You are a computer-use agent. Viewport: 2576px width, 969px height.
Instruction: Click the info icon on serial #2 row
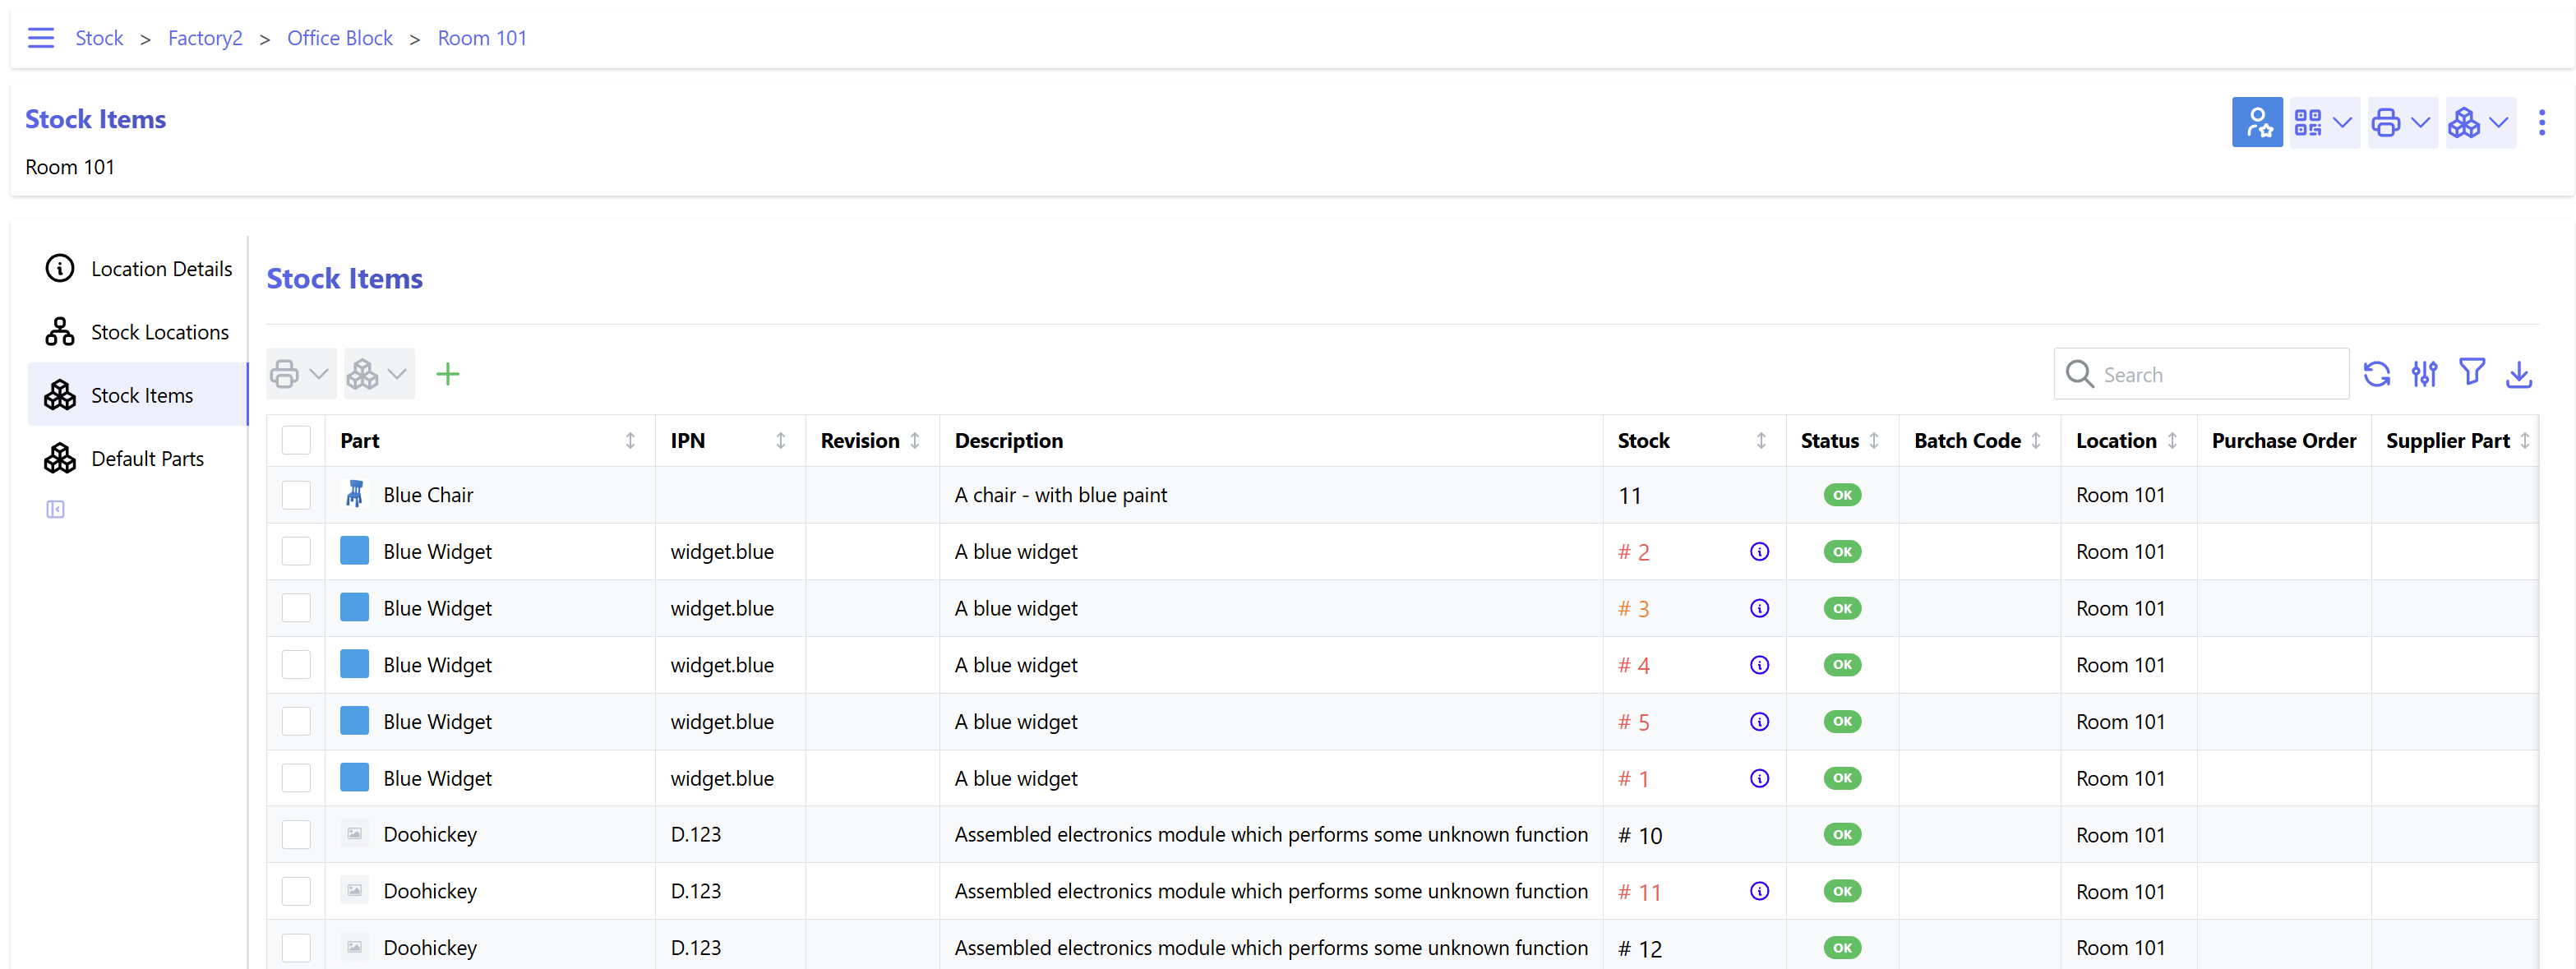pos(1759,552)
